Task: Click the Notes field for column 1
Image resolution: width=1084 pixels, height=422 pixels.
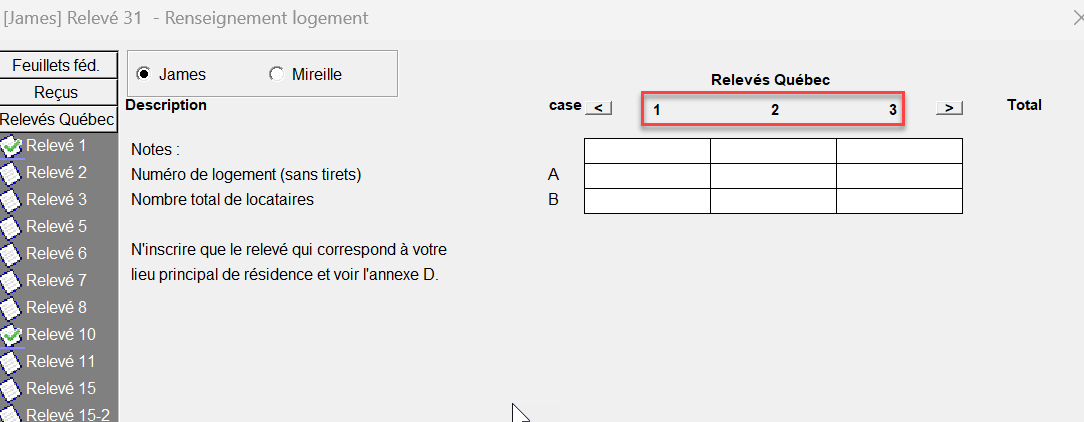Action: 647,151
